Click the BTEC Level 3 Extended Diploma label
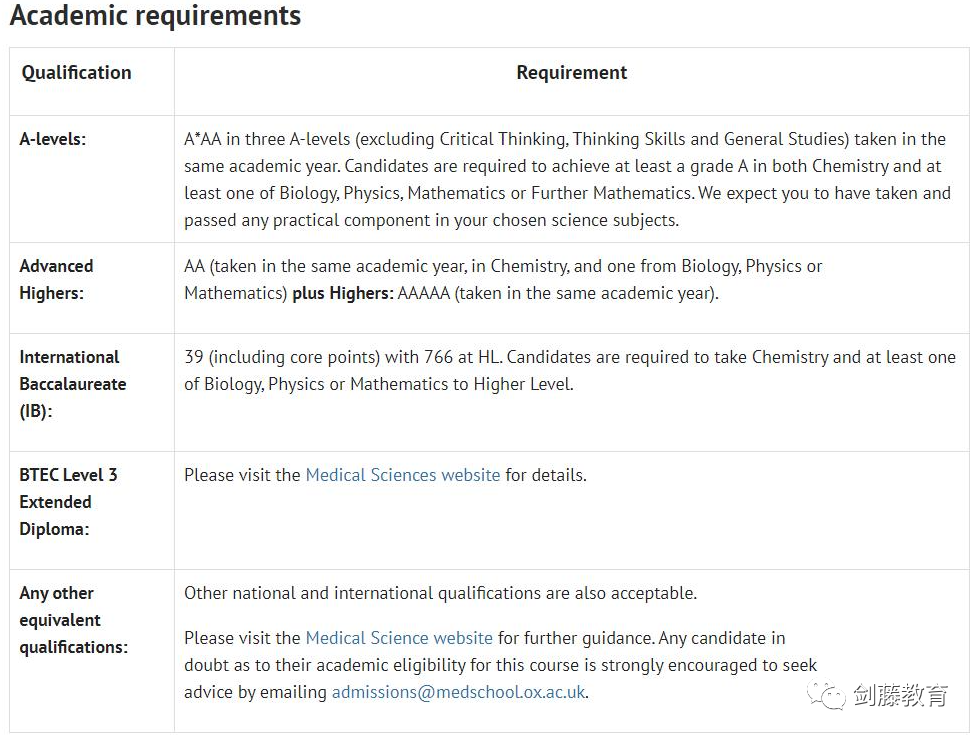Screen dimensions: 980x738 tap(68, 502)
